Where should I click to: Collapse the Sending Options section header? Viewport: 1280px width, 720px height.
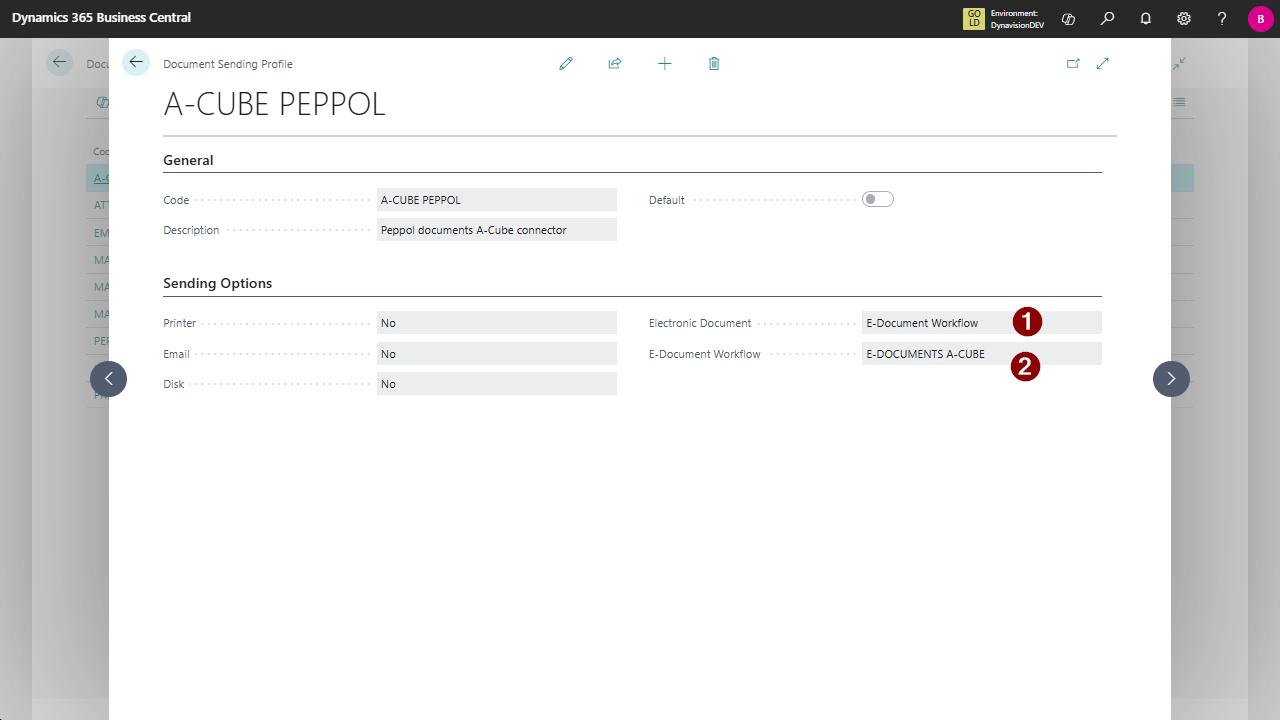pyautogui.click(x=218, y=283)
